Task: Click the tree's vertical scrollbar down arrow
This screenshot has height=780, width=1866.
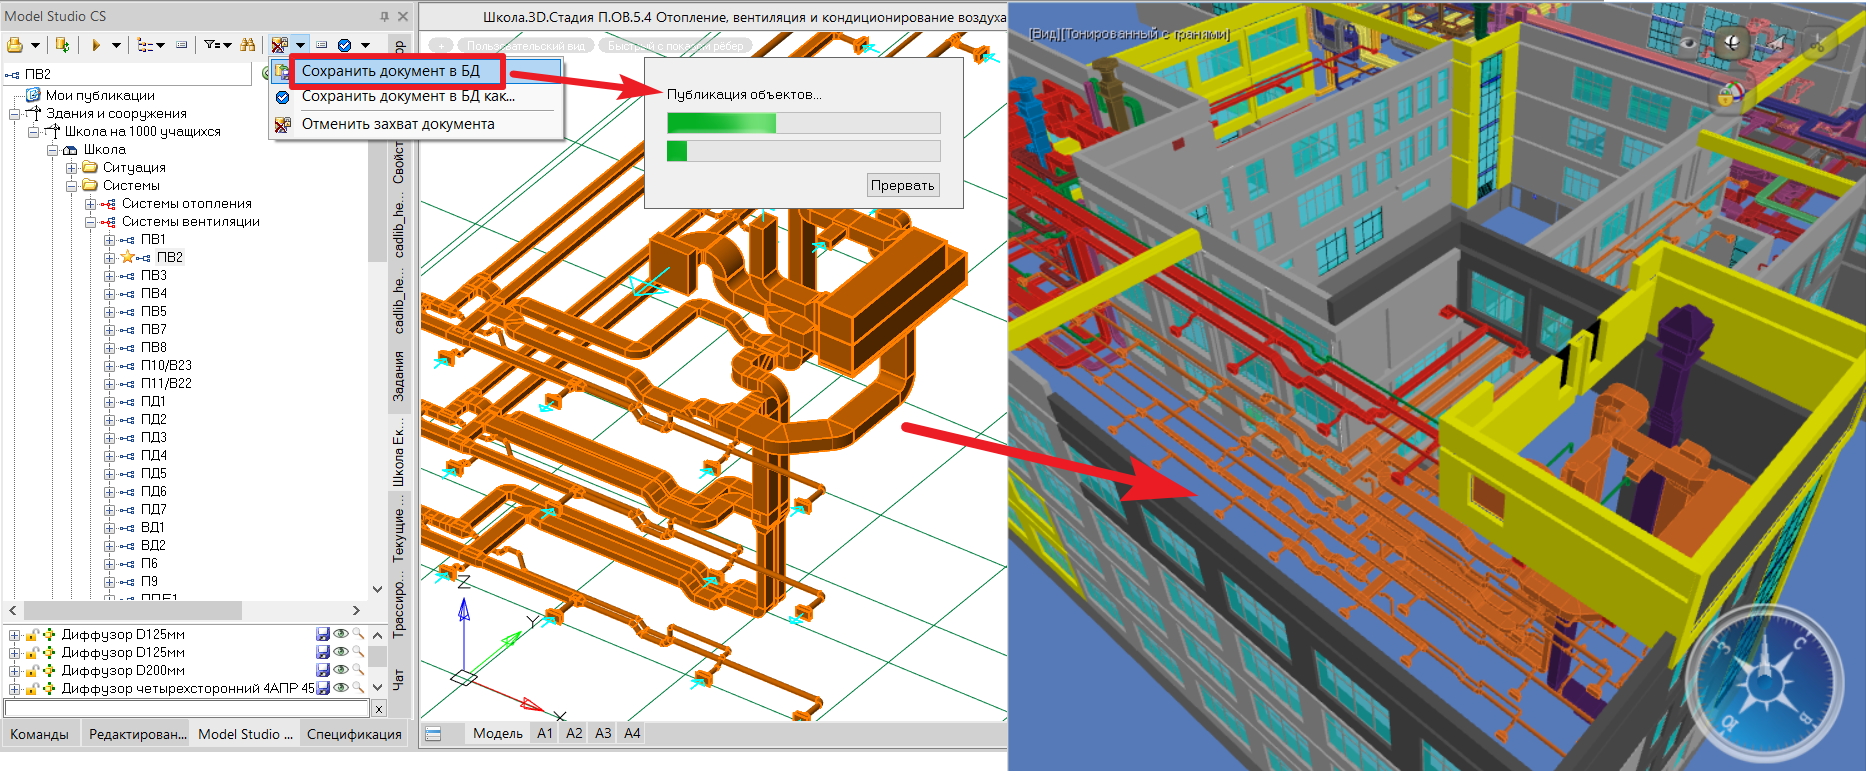Action: click(x=377, y=589)
